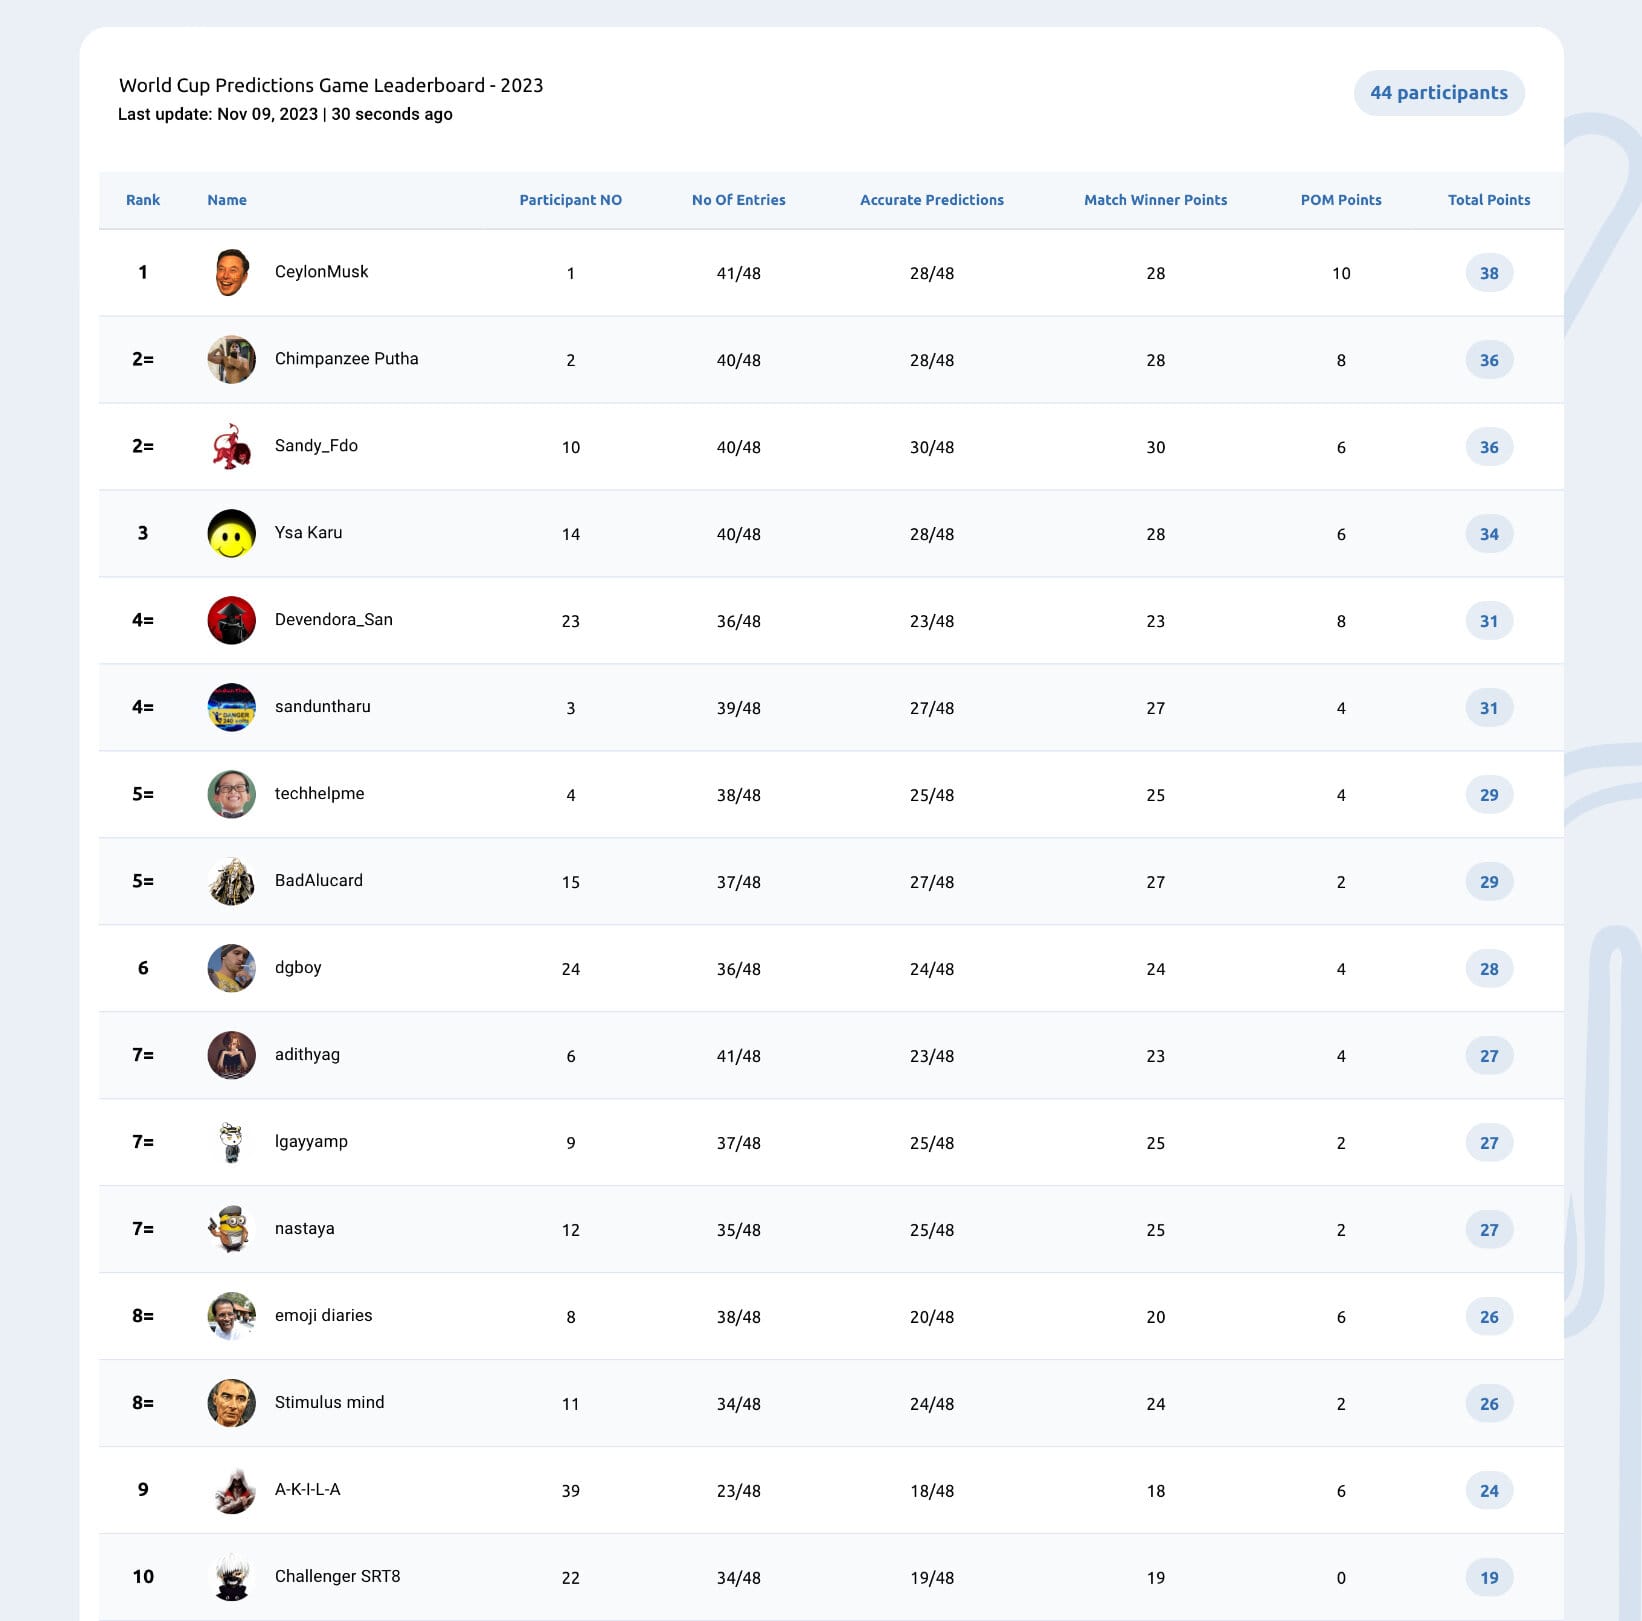Click A-K-I-L-A's hooded figure avatar
The height and width of the screenshot is (1621, 1642).
(x=231, y=1490)
